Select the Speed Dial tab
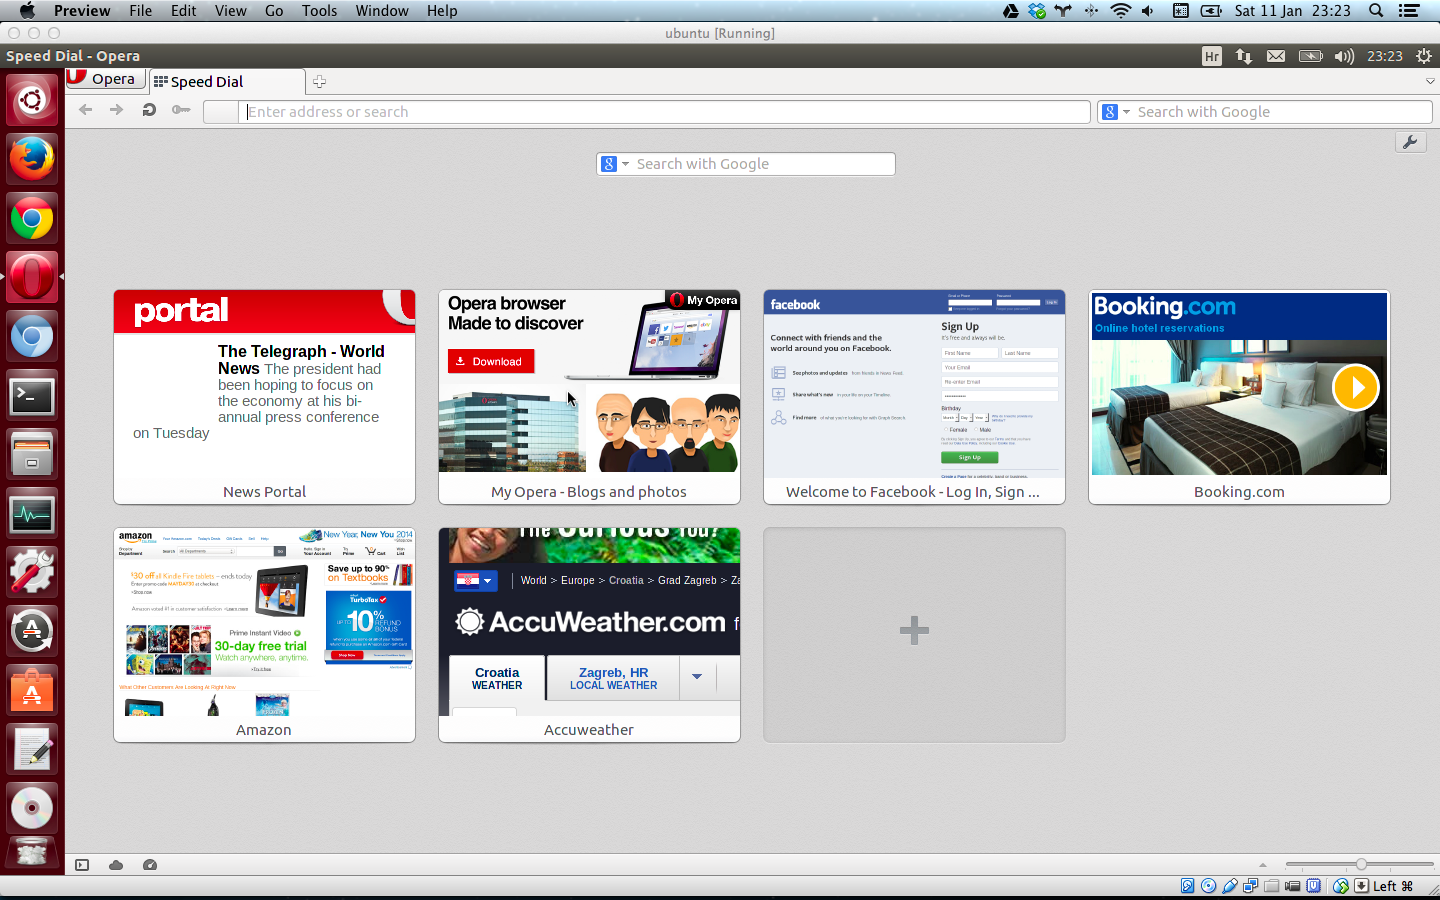Image resolution: width=1440 pixels, height=900 pixels. (x=227, y=82)
